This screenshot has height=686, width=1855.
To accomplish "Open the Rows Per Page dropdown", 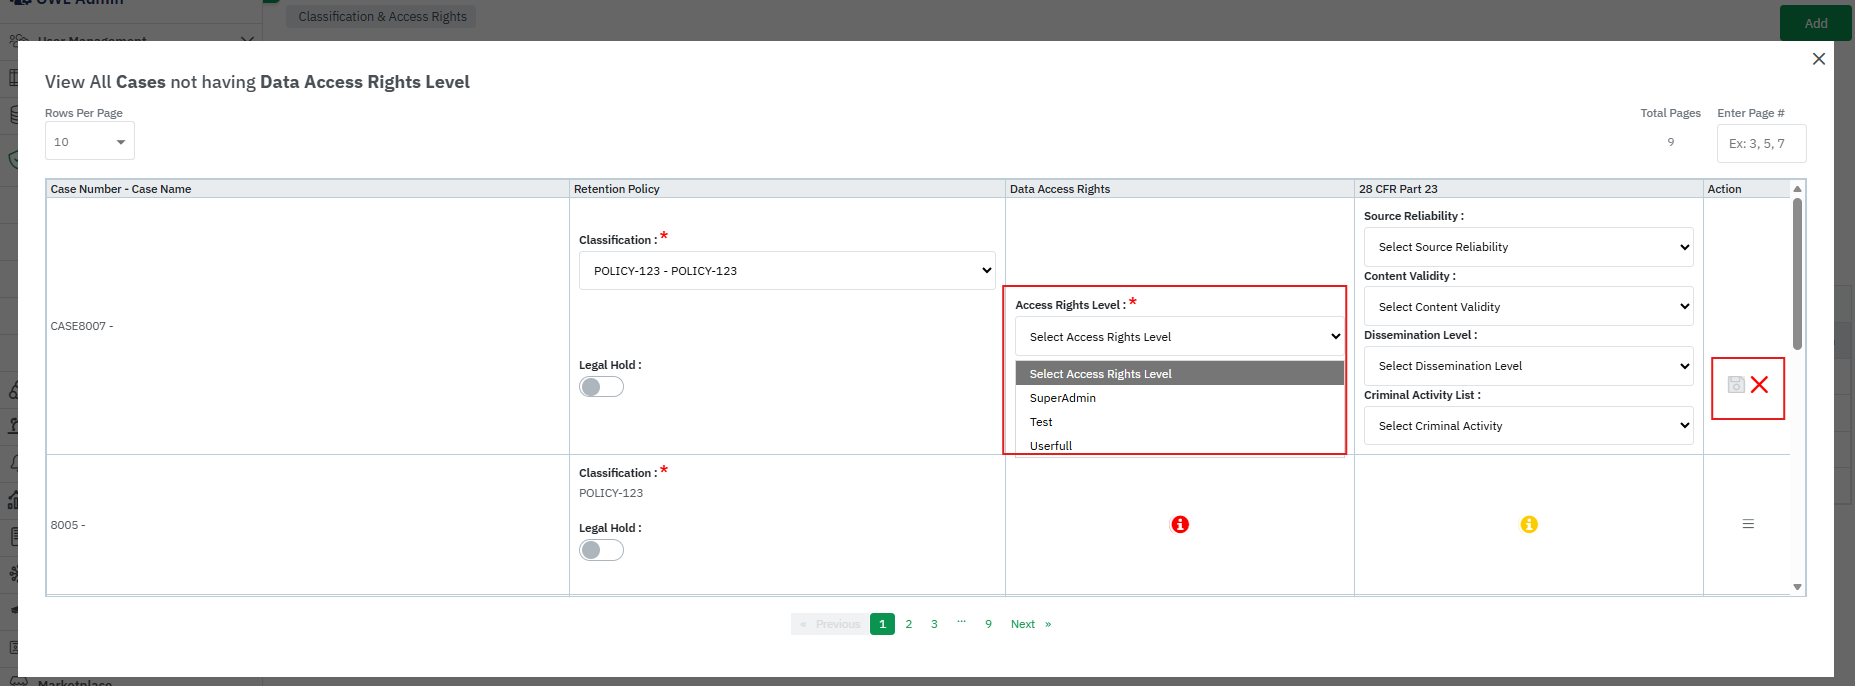I will [x=89, y=142].
